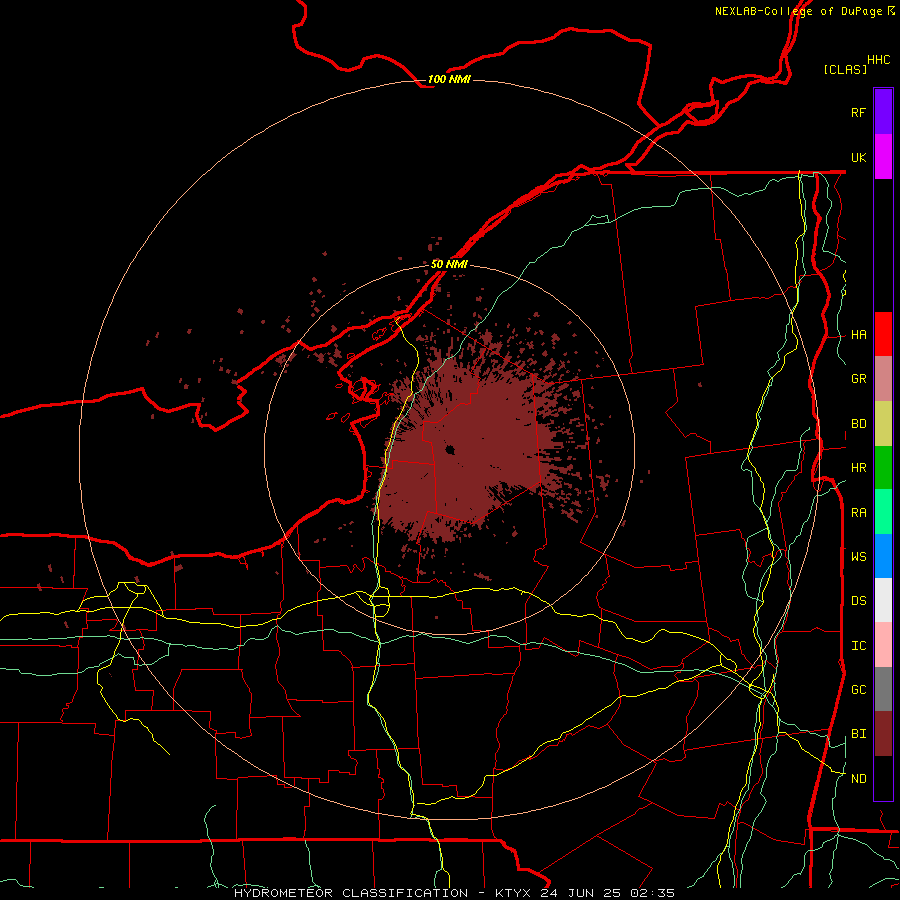Click the "UK" legend label

858,157
